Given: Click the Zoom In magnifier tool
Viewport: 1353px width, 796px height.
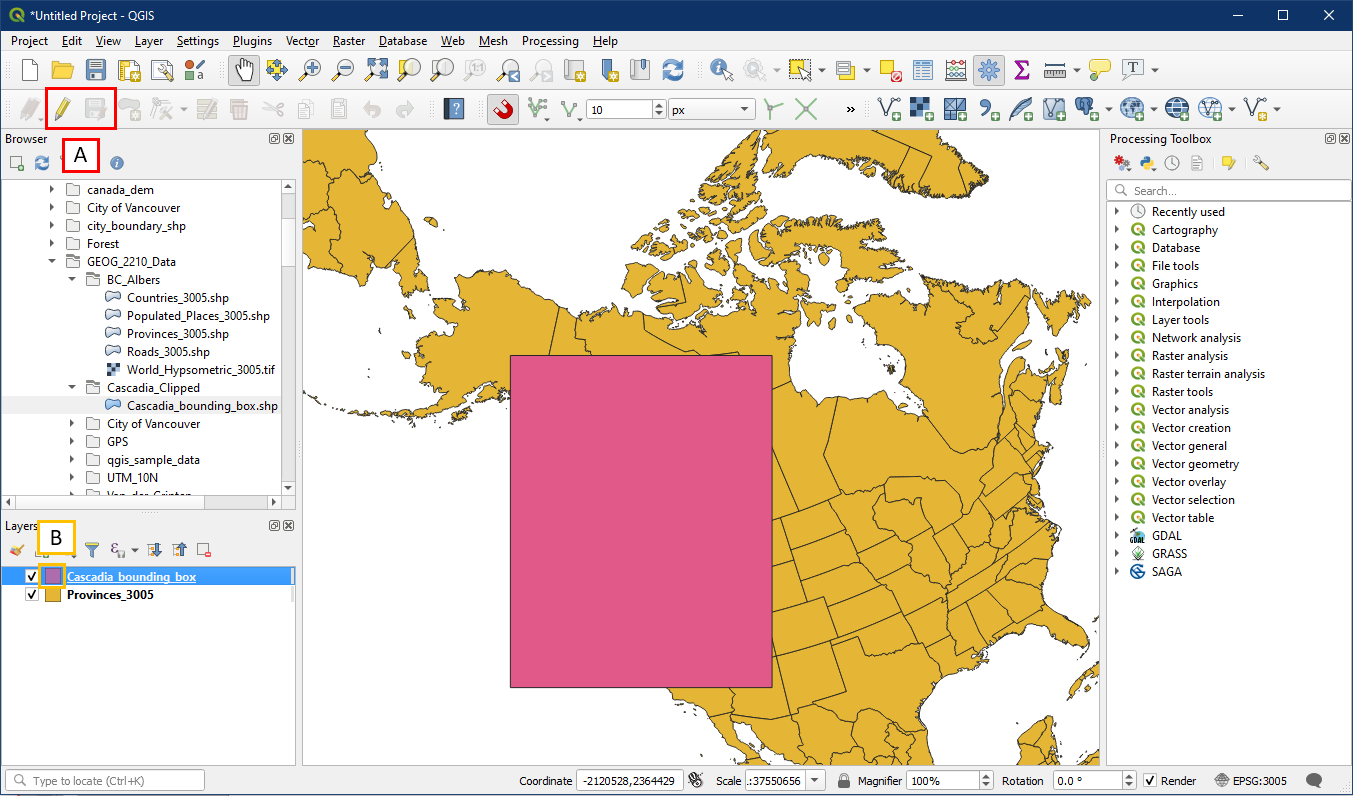Looking at the screenshot, I should click(x=311, y=70).
